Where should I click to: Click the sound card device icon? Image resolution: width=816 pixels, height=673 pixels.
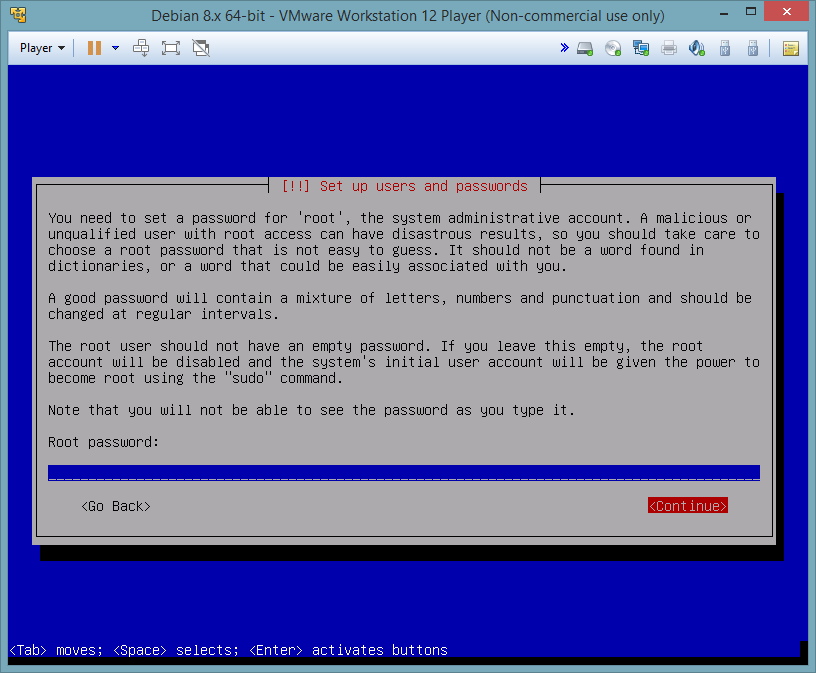(x=696, y=48)
